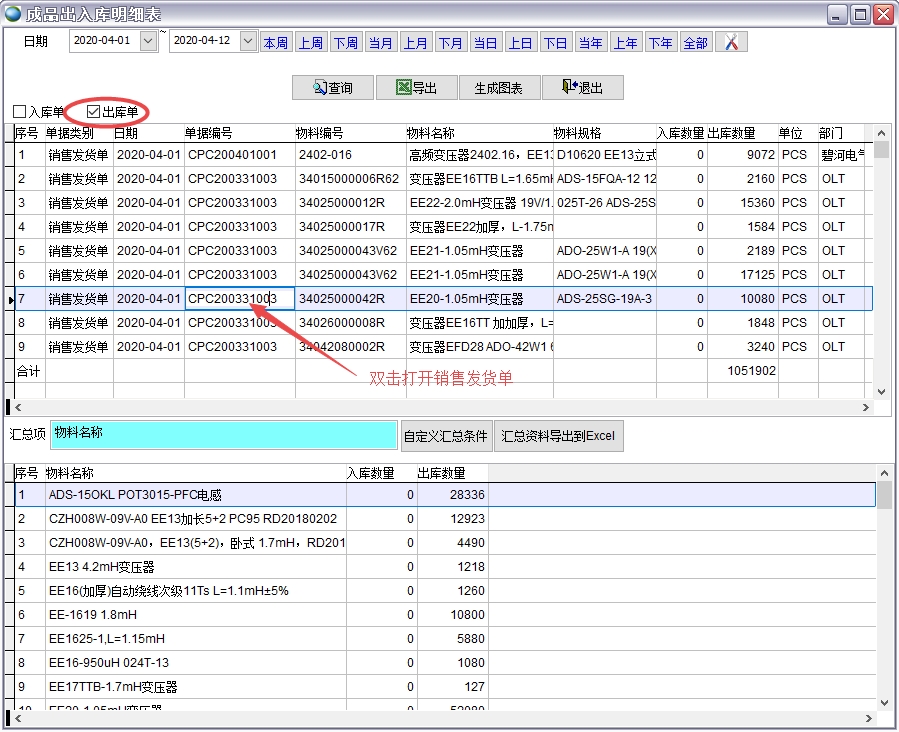The image size is (899, 732).
Task: Click the 退出 exit button
Action: coord(582,88)
